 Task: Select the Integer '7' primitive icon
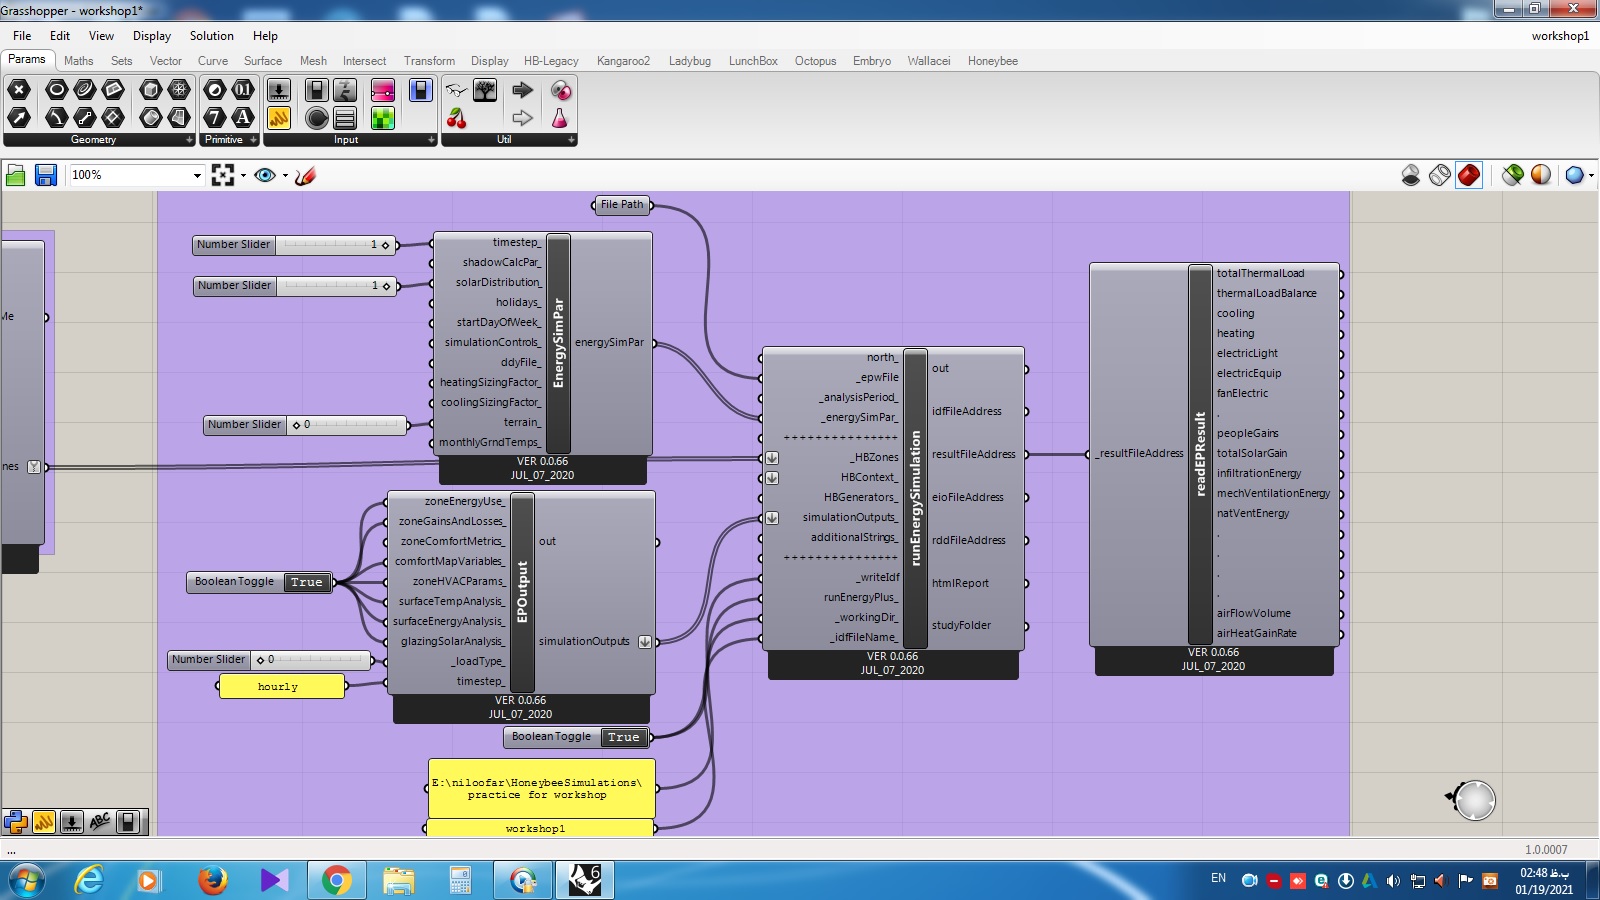[x=215, y=118]
